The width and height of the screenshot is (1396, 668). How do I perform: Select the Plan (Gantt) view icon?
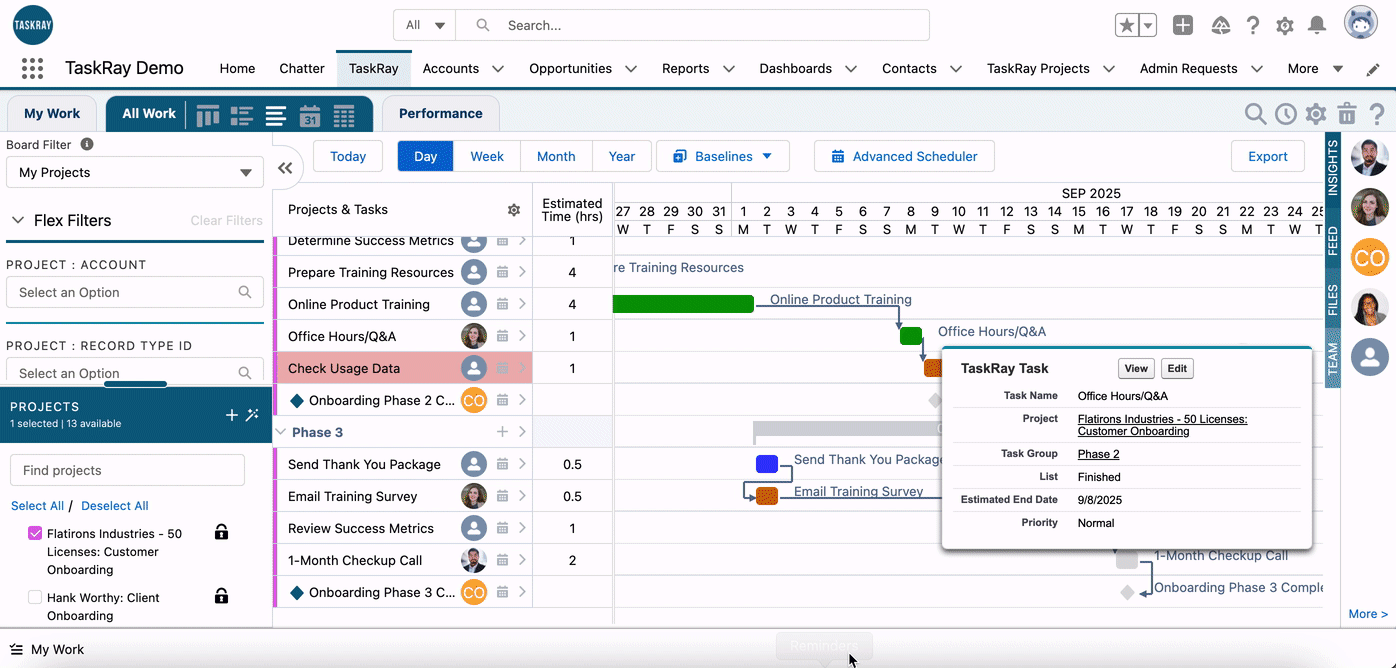tap(276, 115)
